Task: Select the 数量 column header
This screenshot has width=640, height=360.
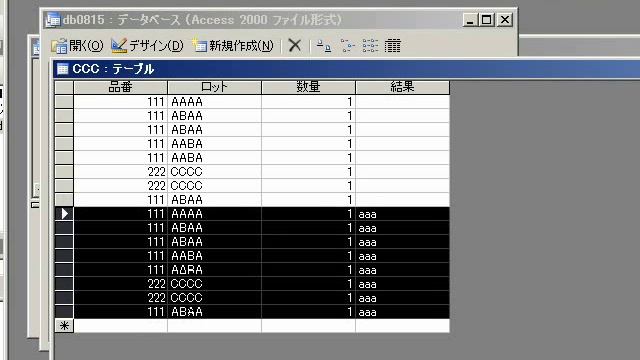Action: (308, 87)
